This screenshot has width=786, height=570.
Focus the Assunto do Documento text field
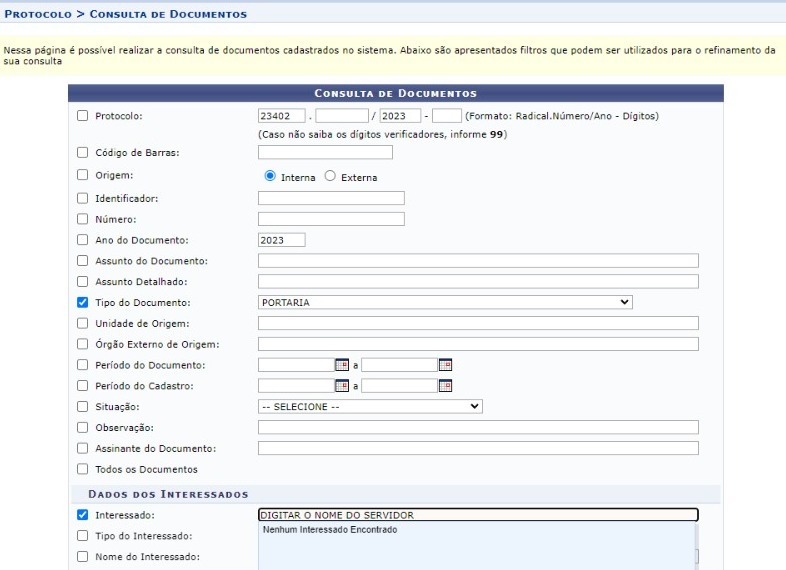478,261
